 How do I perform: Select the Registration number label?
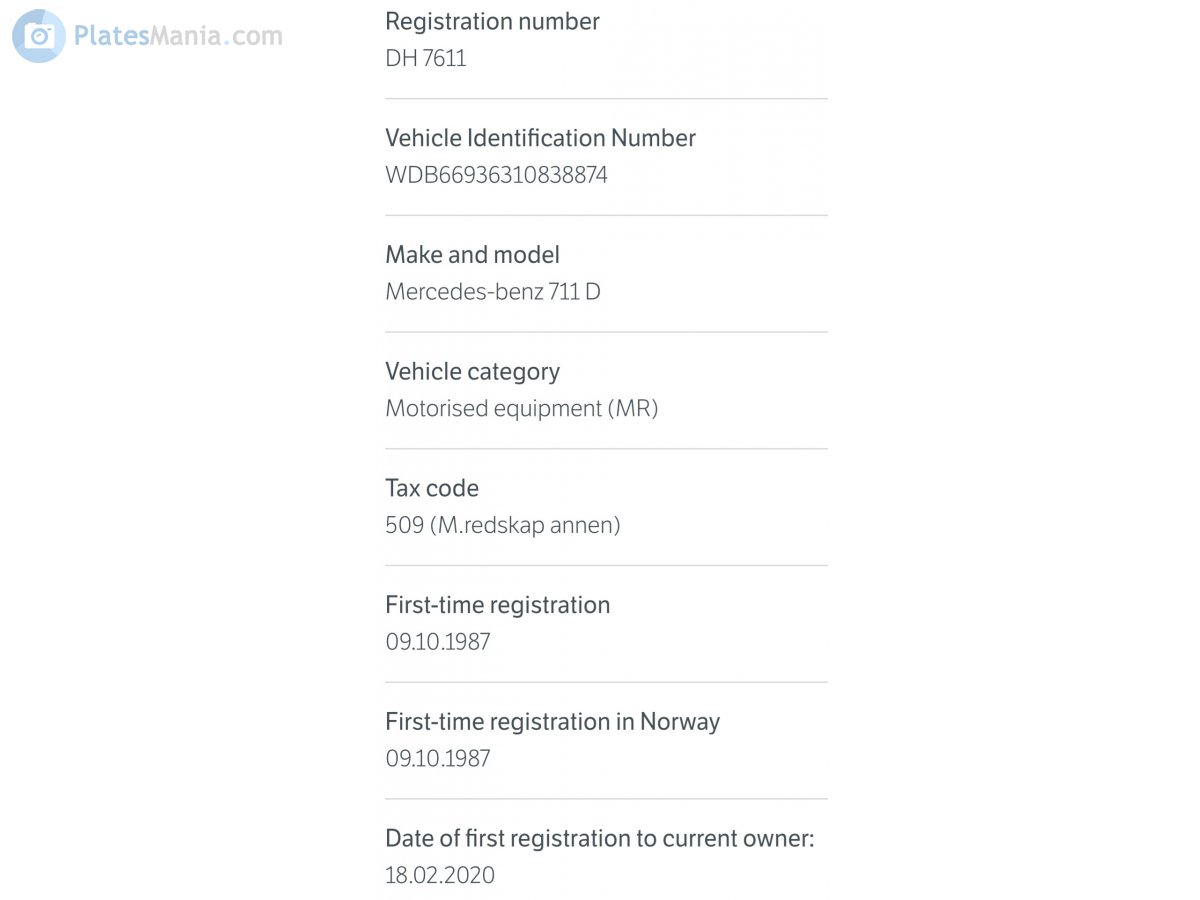point(492,21)
